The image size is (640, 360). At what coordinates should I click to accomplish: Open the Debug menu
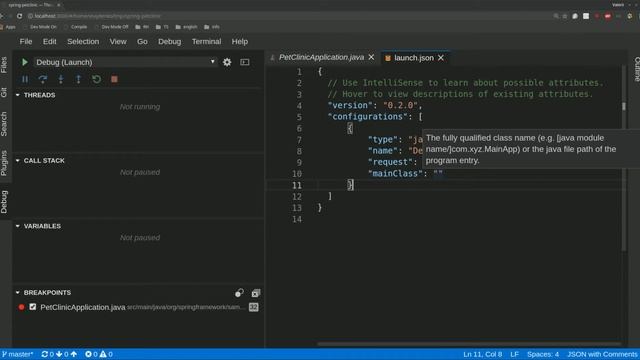click(169, 42)
